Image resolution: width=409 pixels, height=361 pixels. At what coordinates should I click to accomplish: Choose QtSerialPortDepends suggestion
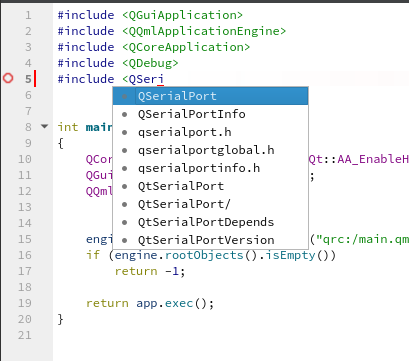(x=210, y=222)
